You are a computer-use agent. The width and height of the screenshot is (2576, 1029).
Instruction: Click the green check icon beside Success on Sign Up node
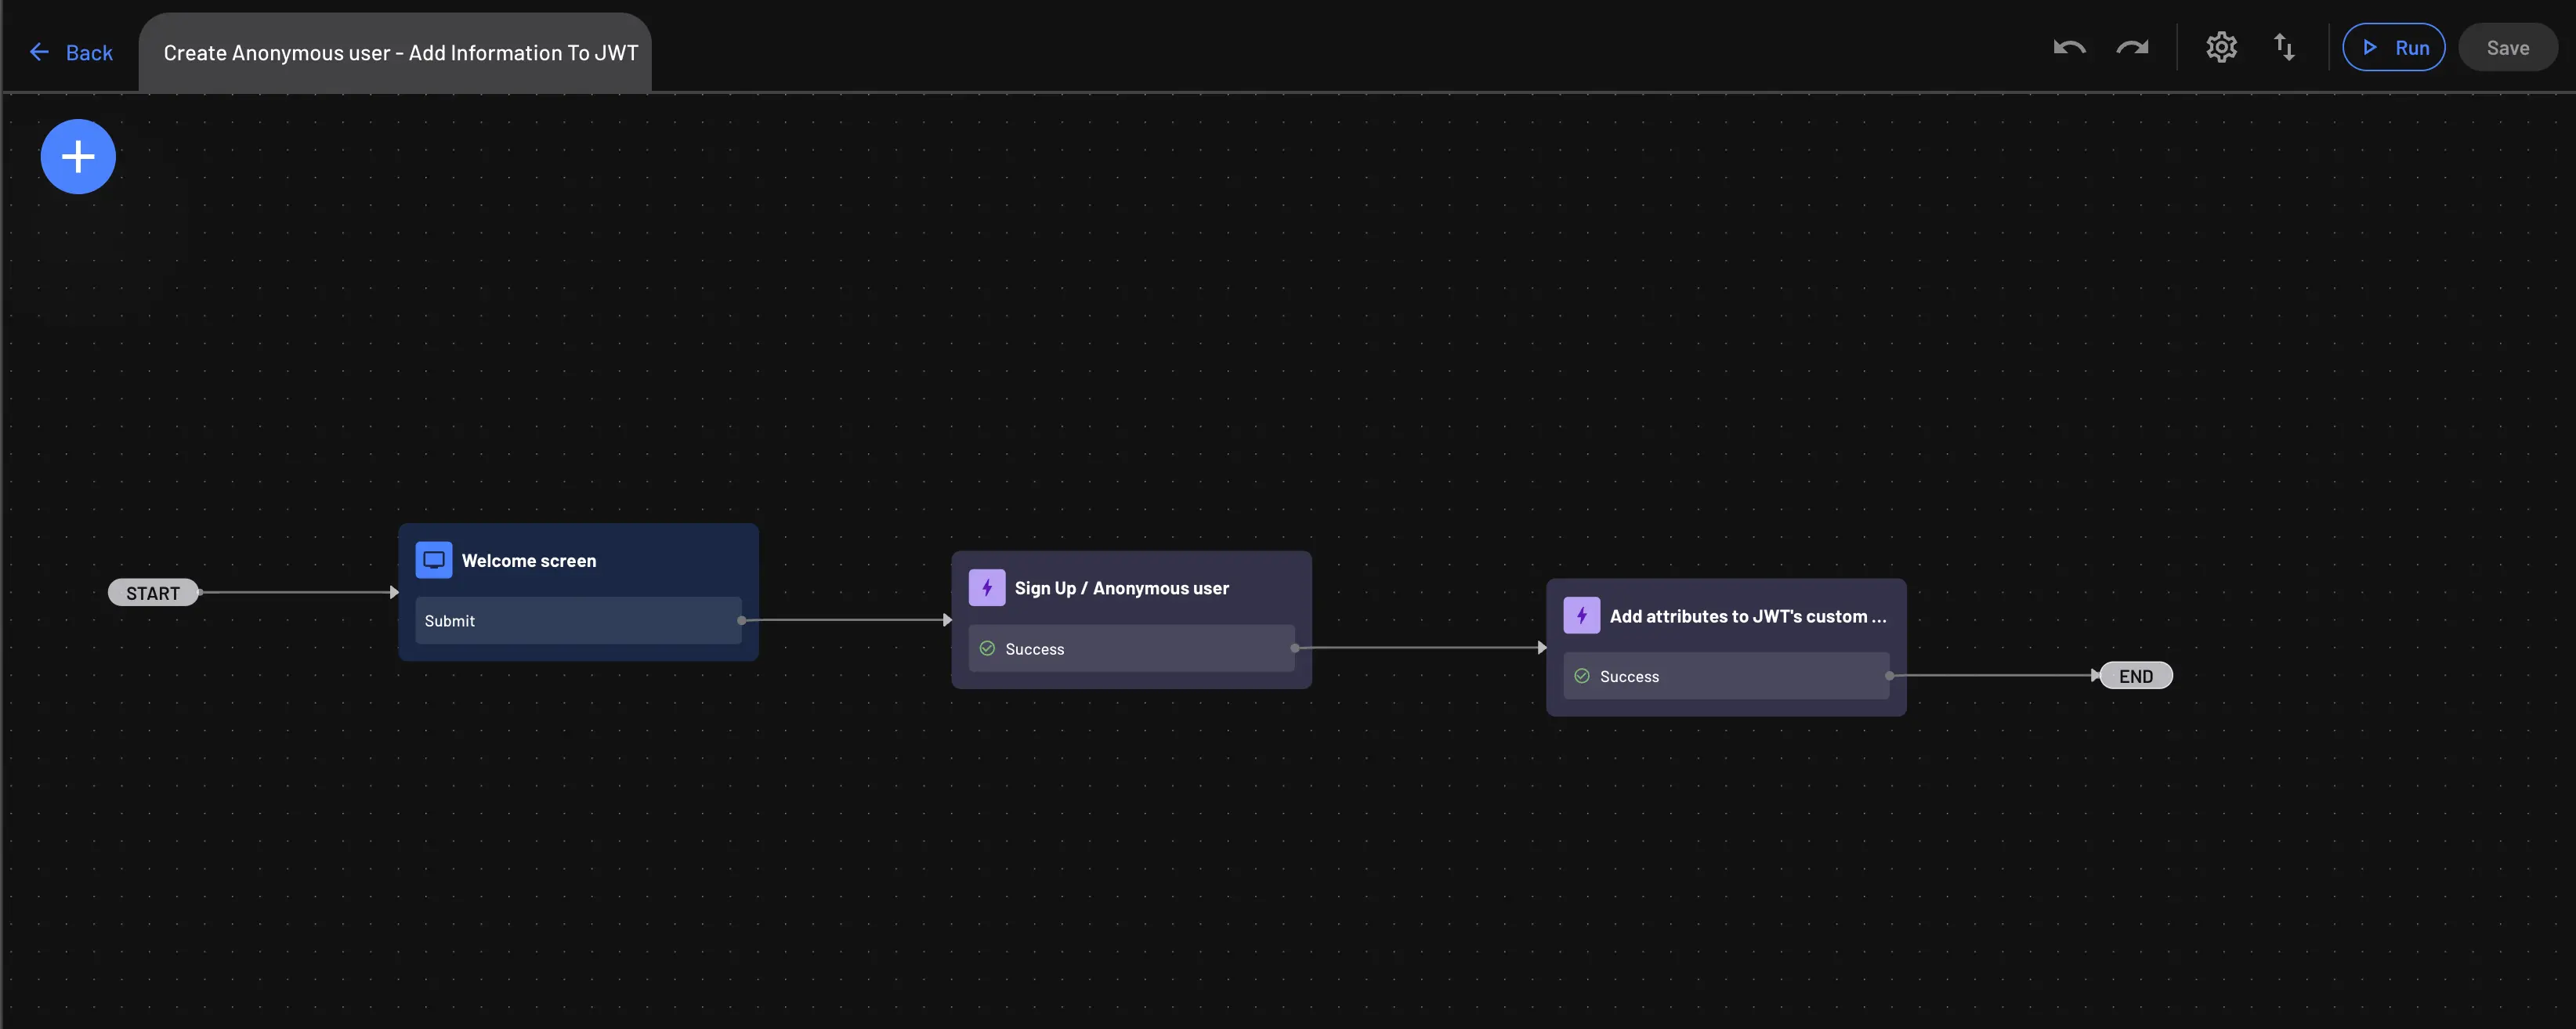point(987,648)
